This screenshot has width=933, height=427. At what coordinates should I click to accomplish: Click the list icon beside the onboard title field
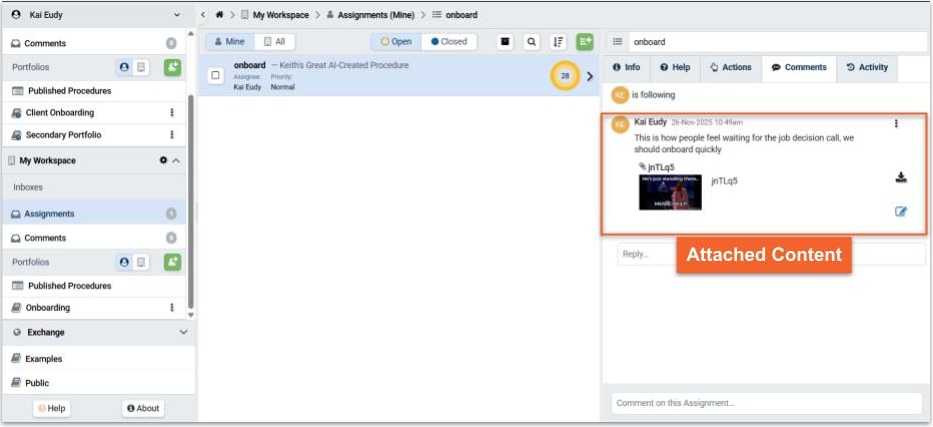pyautogui.click(x=618, y=42)
